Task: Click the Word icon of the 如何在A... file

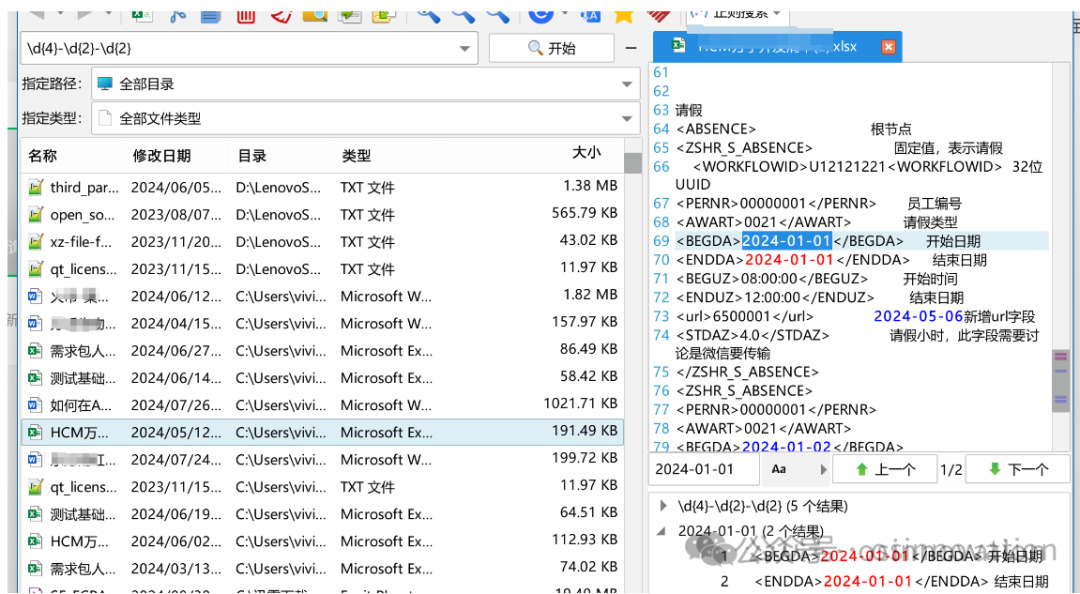Action: [x=35, y=405]
